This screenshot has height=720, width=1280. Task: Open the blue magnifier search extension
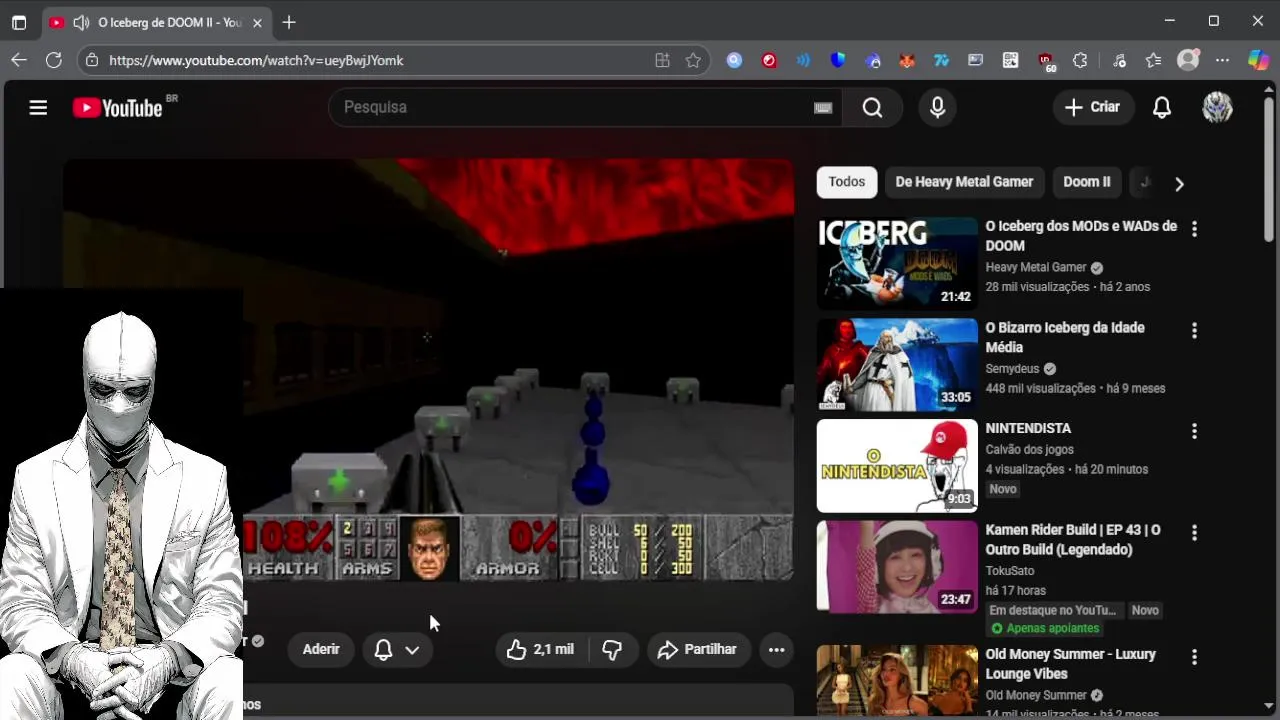(x=734, y=60)
